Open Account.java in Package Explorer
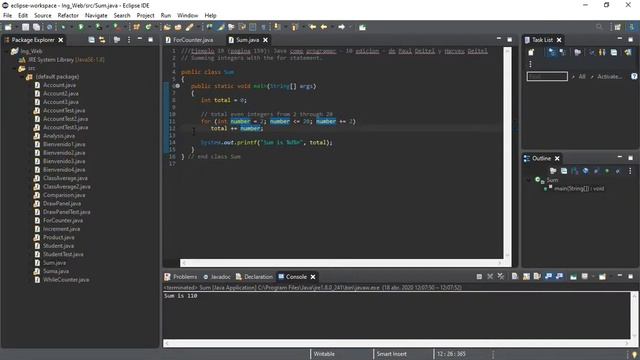This screenshot has width=640, height=360. tap(60, 85)
